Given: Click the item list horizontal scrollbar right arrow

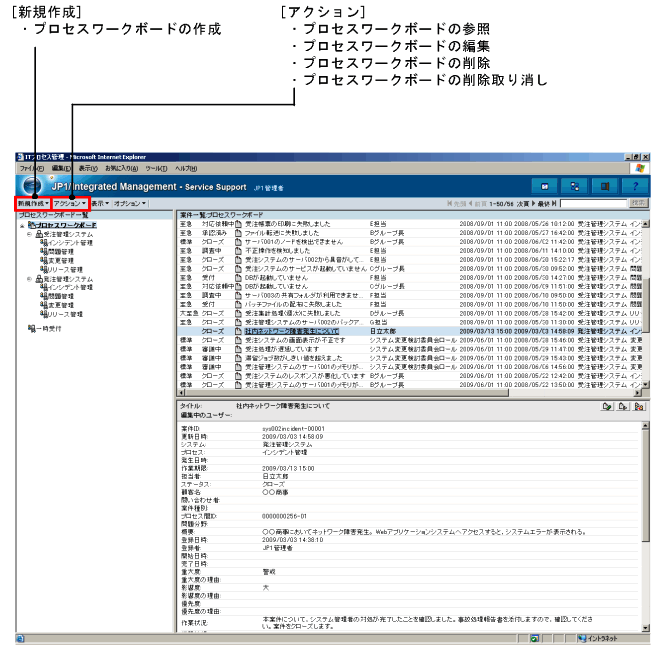Looking at the screenshot, I should (x=638, y=393).
